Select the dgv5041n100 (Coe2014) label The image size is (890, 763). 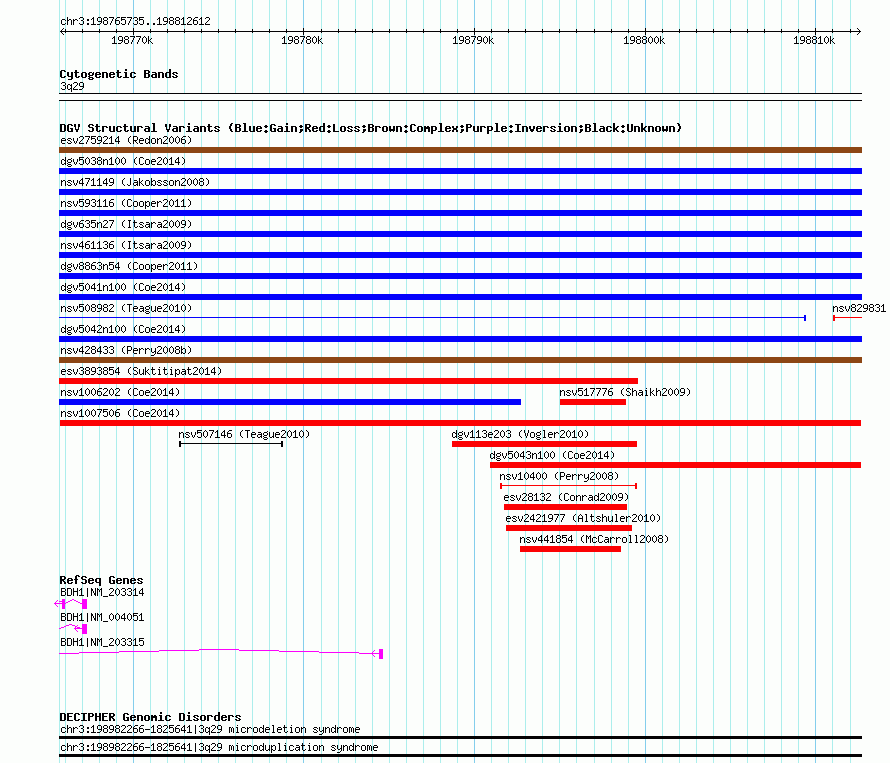coord(123,287)
